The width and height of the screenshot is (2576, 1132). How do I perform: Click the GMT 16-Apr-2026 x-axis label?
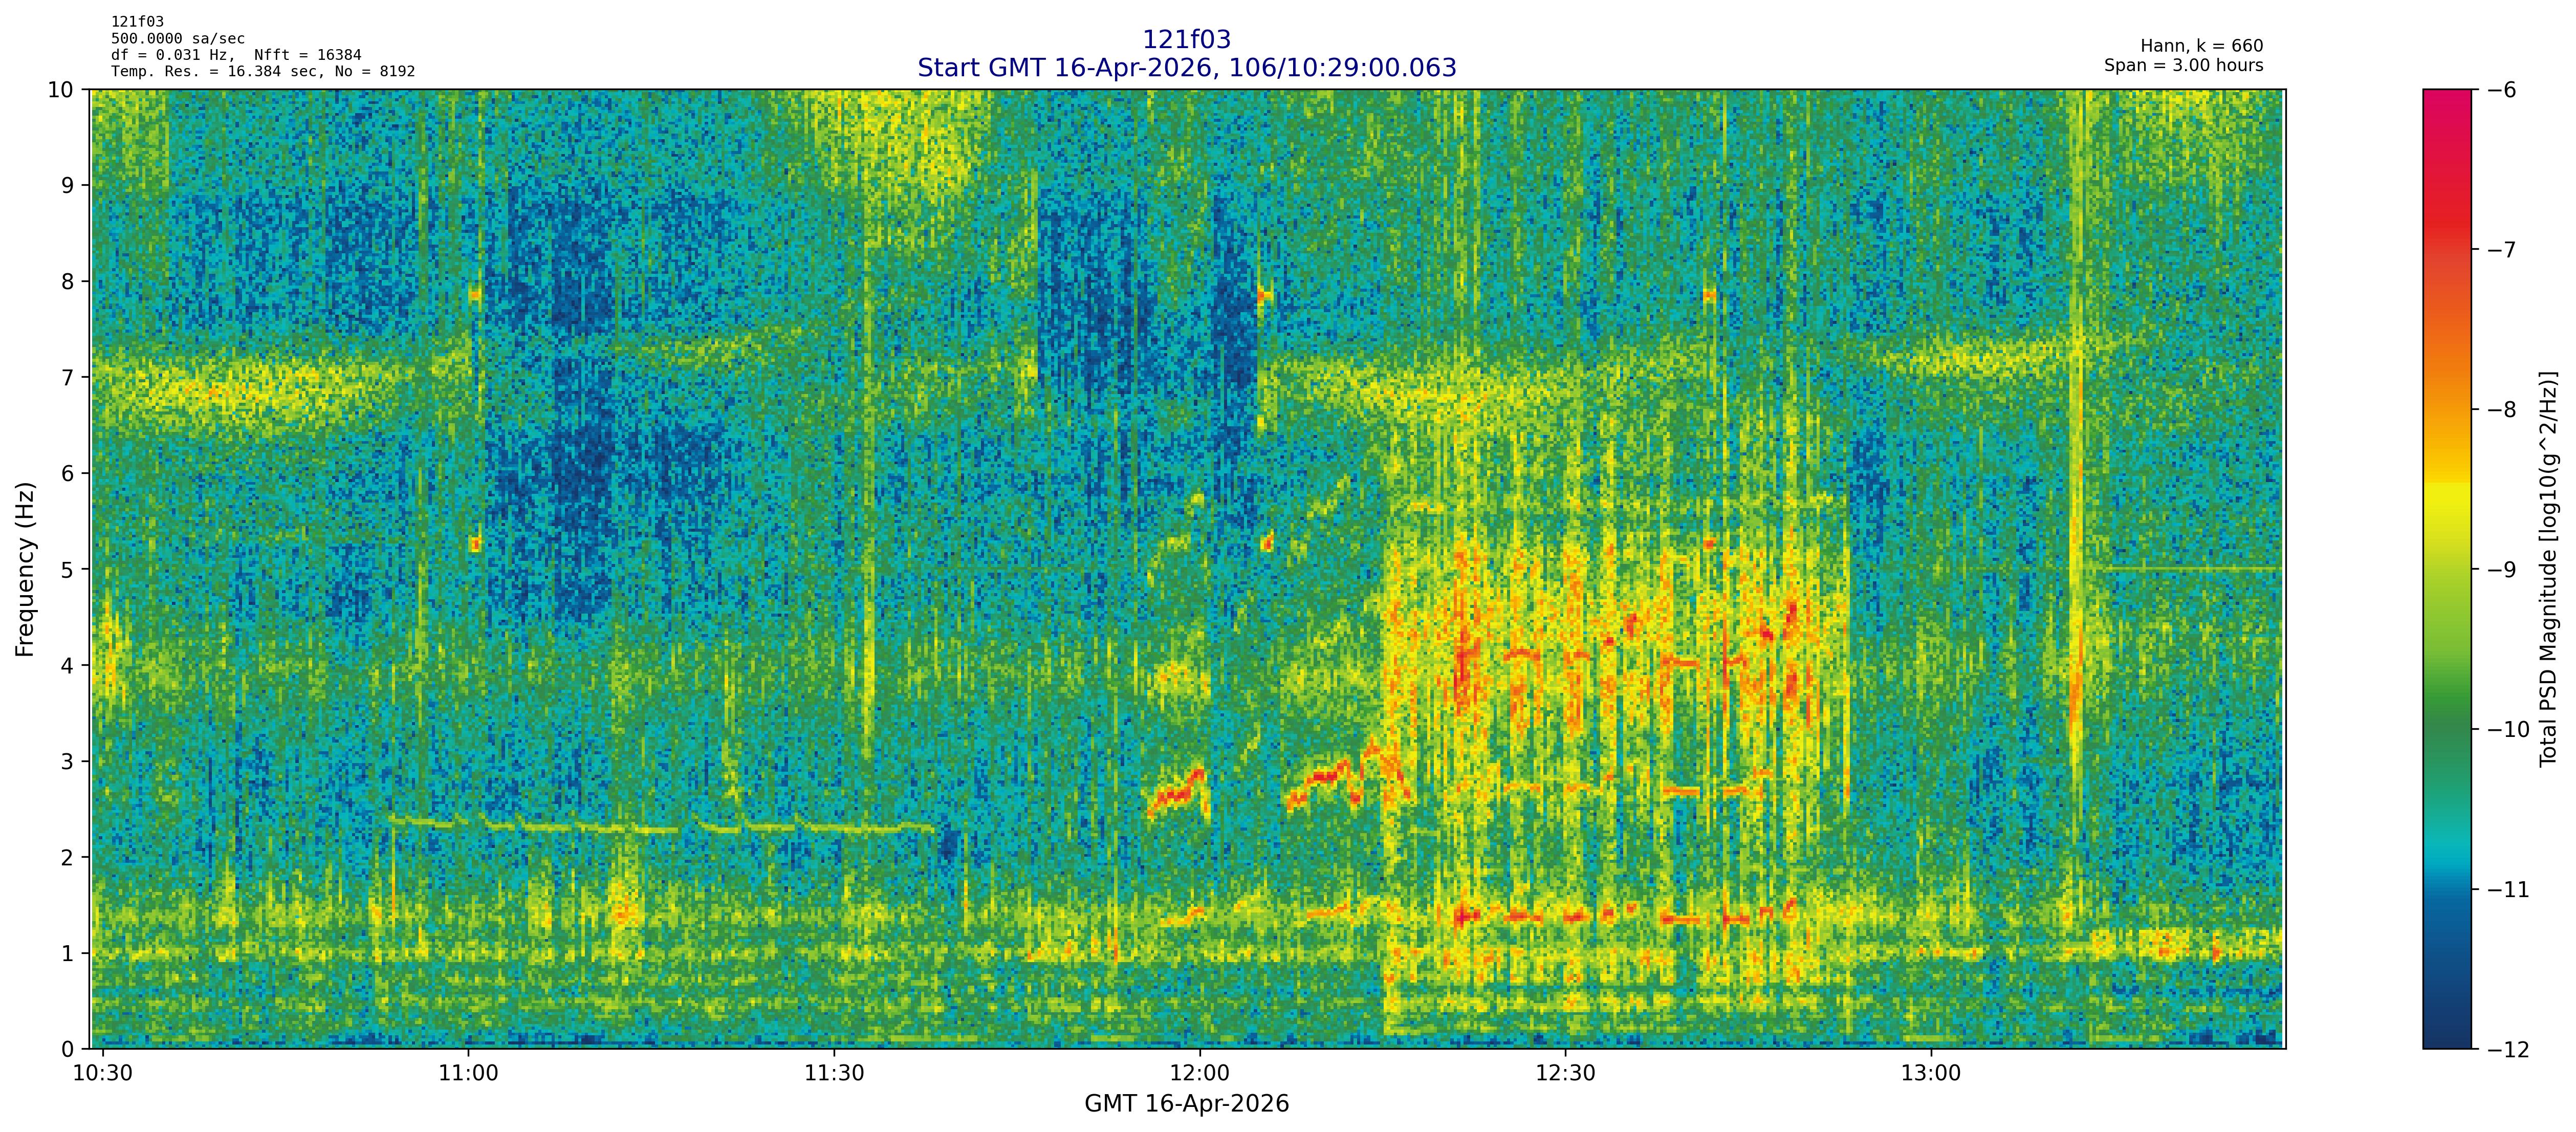click(x=1186, y=1104)
